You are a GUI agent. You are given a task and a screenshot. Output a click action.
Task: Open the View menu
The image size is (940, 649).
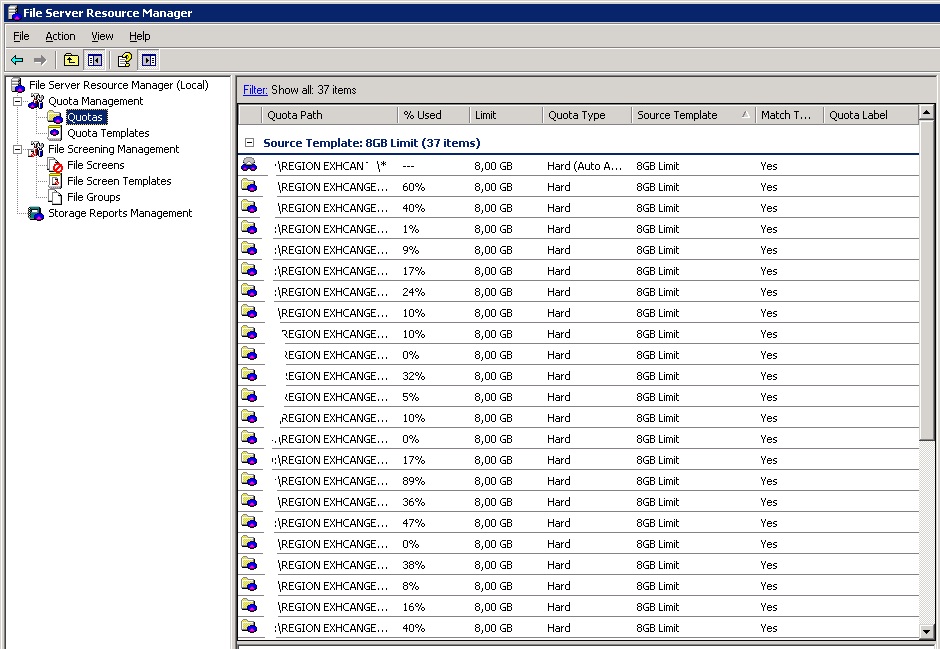click(x=102, y=37)
